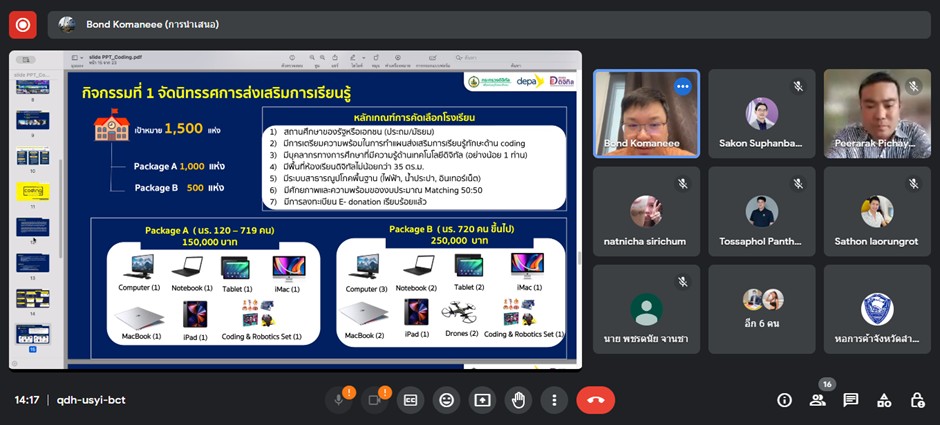Open options on Bond Komaneee's video tile
940x425 pixels.
[683, 87]
